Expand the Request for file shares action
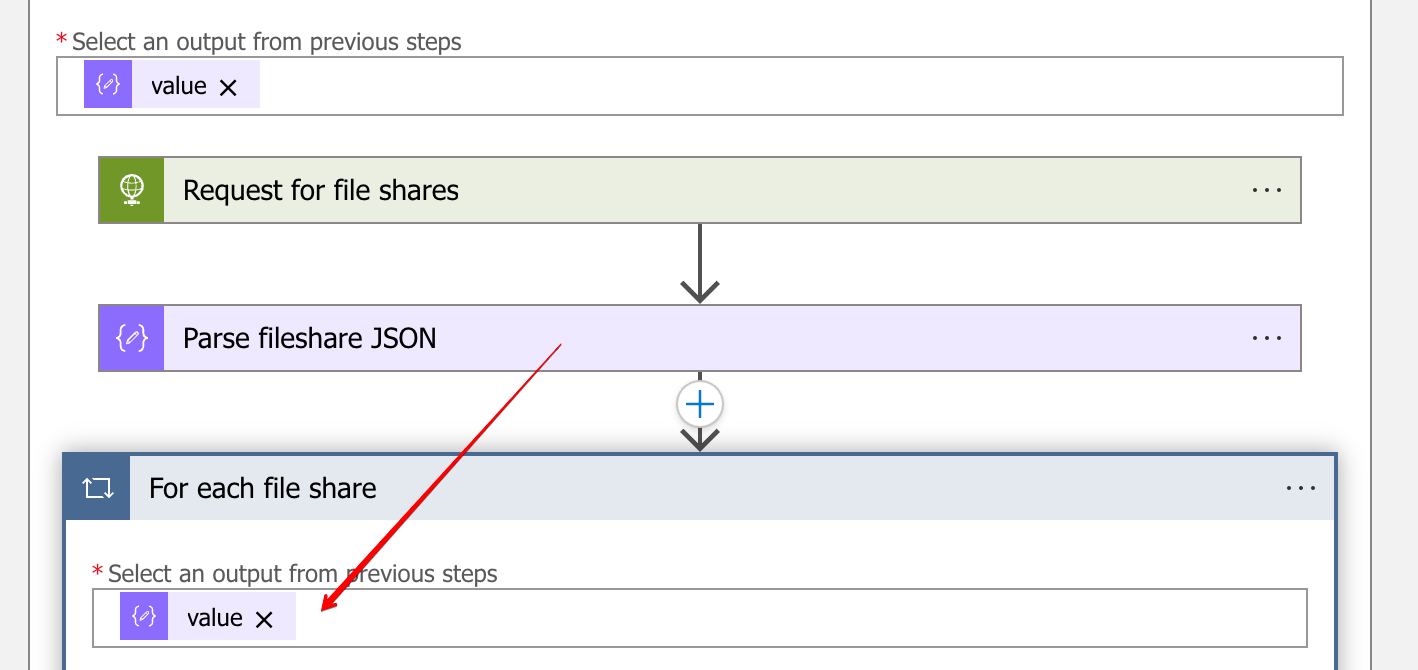Screen dimensions: 1418x670 700,190
